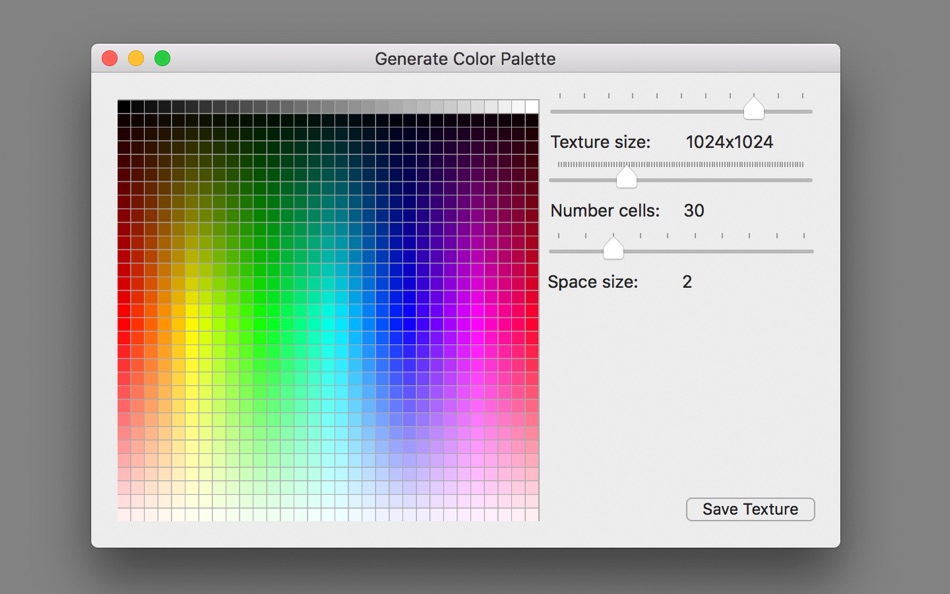Zoom the window with the green button
The width and height of the screenshot is (950, 594).
[x=162, y=59]
